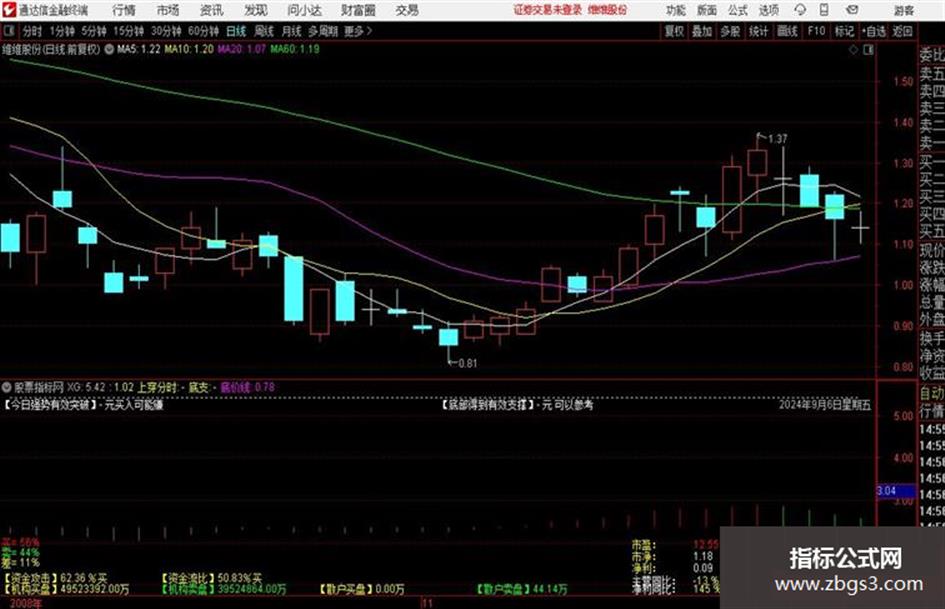Open the 财富圈 menu

coord(358,10)
